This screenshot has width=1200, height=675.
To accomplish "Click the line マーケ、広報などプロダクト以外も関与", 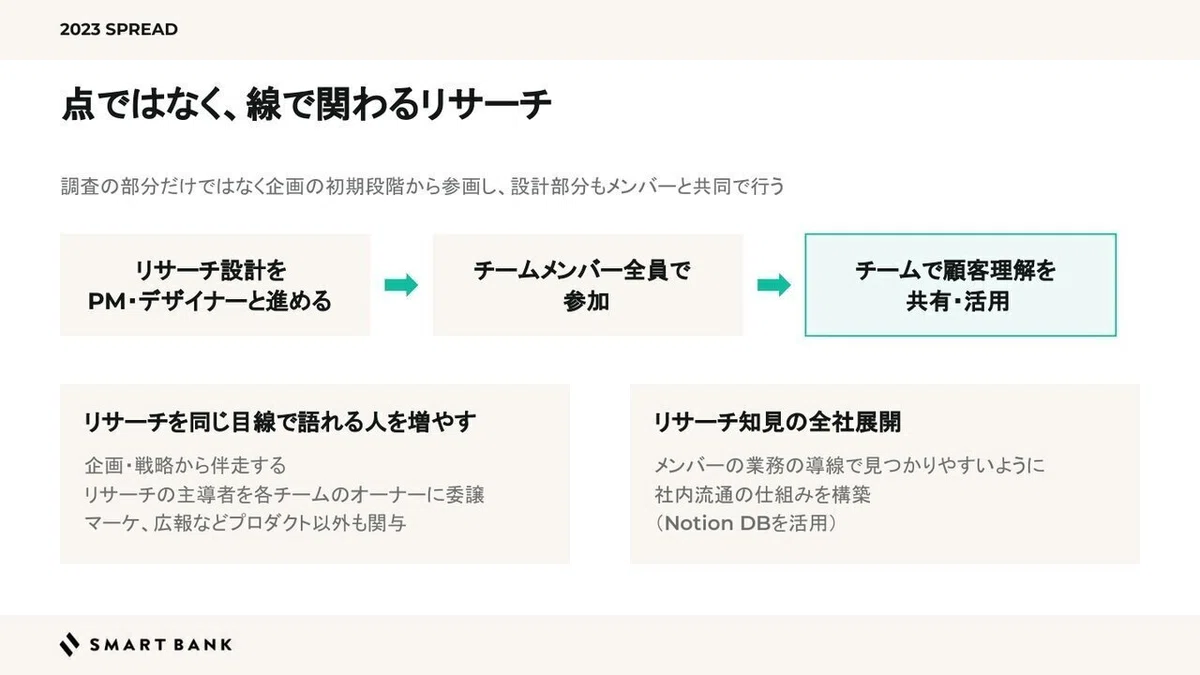I will (245, 523).
